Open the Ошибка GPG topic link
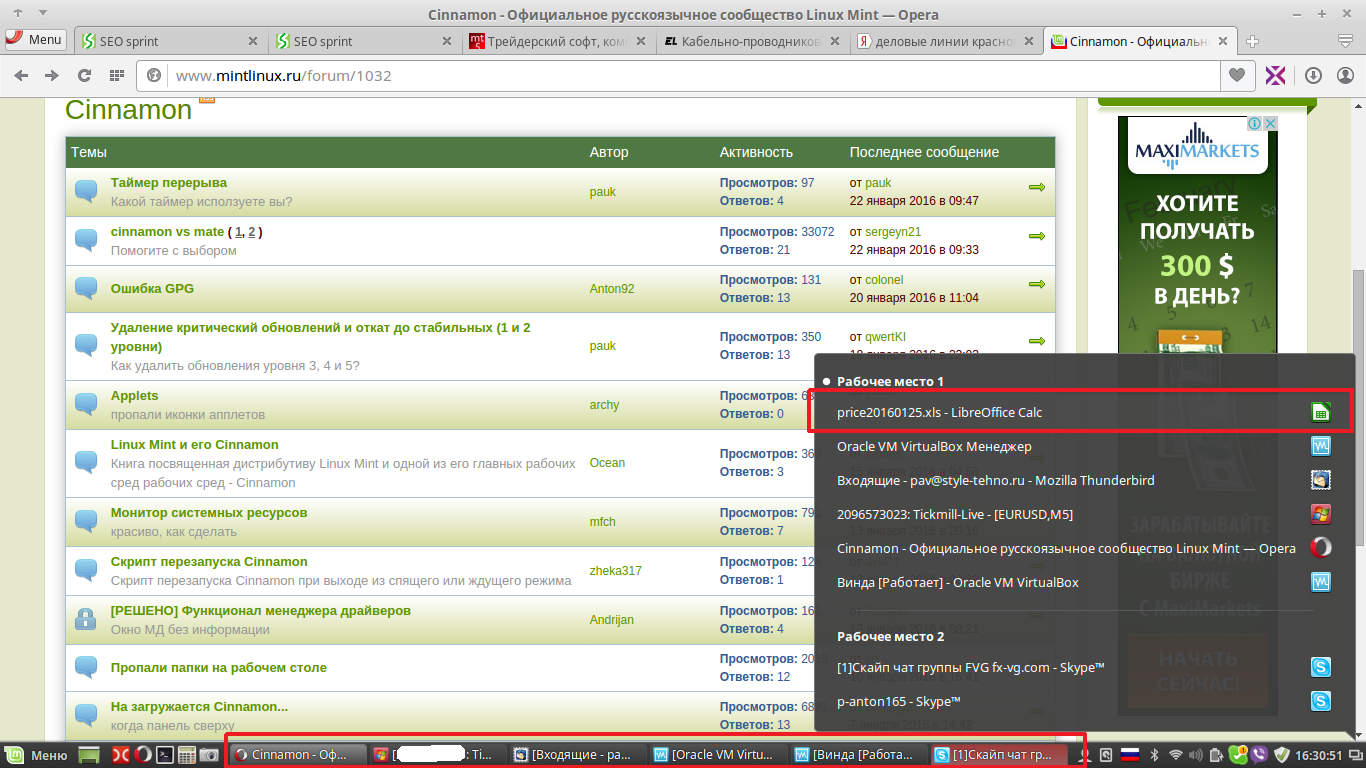This screenshot has height=768, width=1366. (x=152, y=288)
